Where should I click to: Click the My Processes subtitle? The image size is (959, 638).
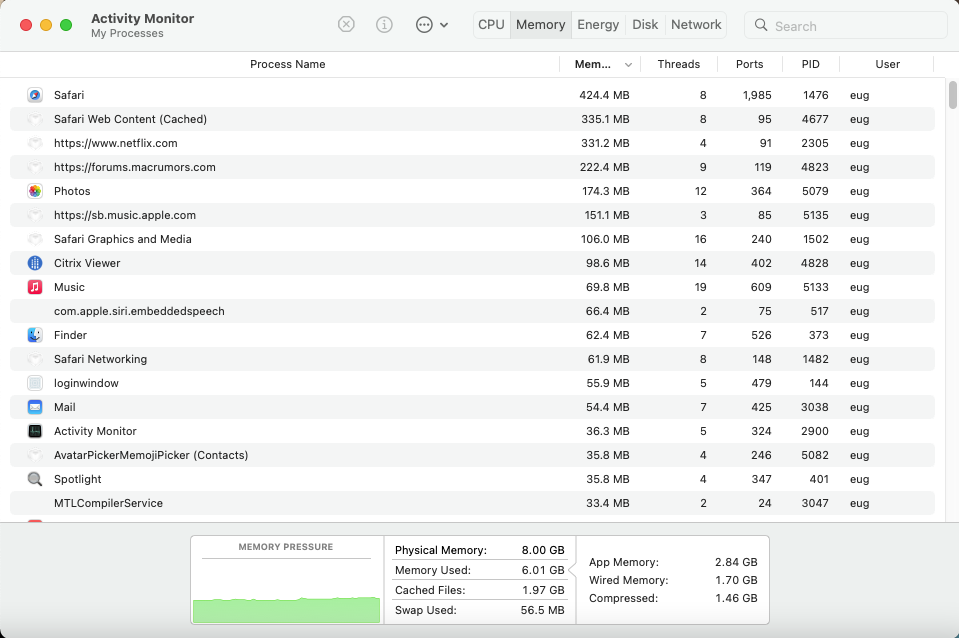pos(127,34)
